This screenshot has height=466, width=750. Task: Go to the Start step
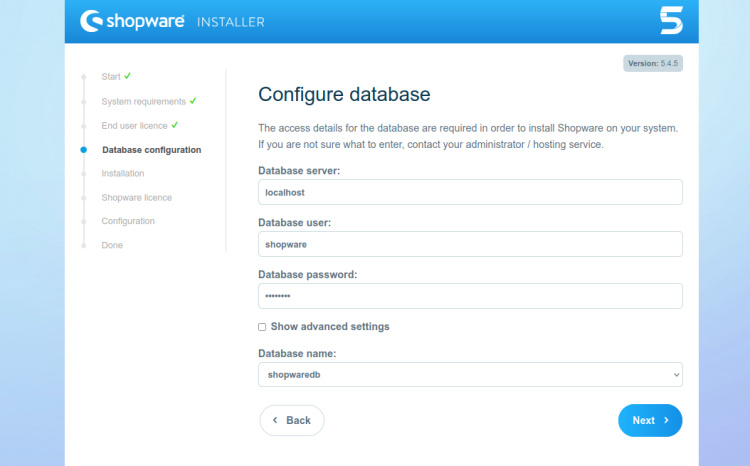110,77
